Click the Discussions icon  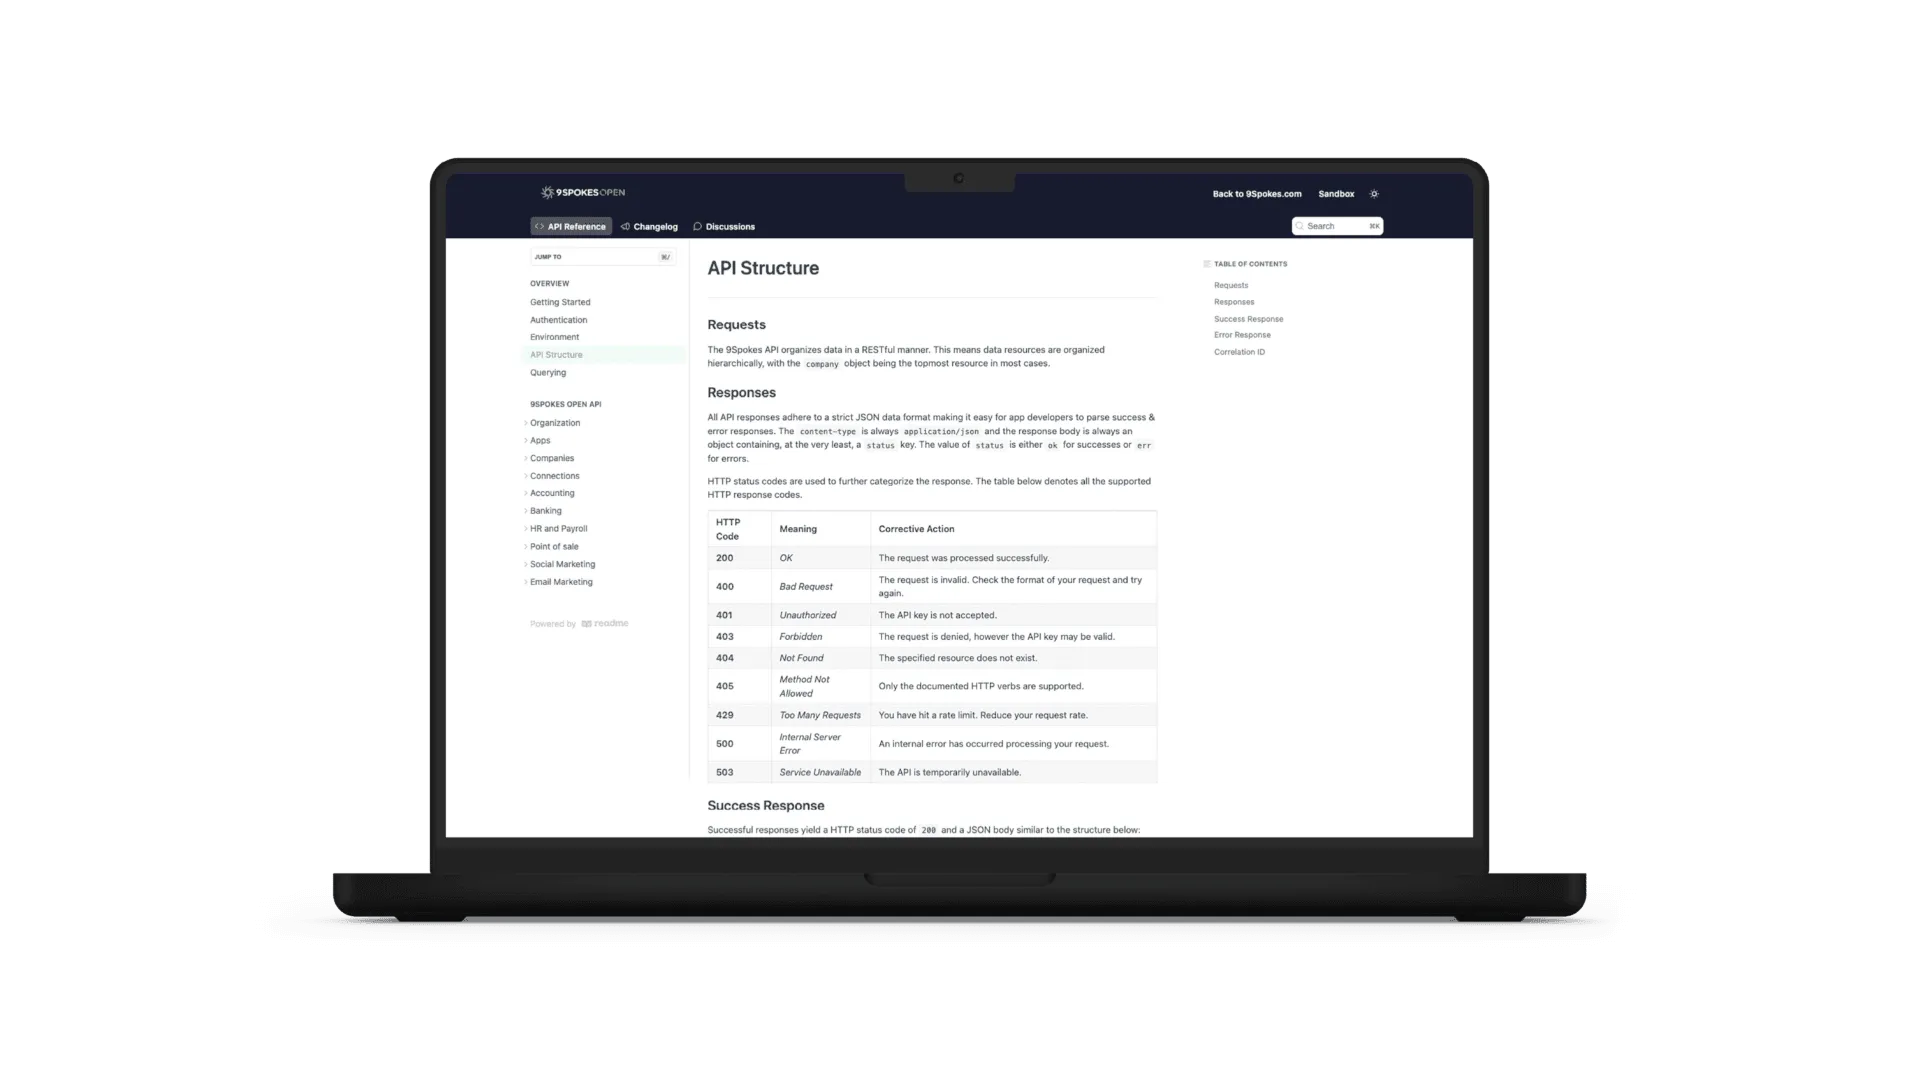[698, 225]
